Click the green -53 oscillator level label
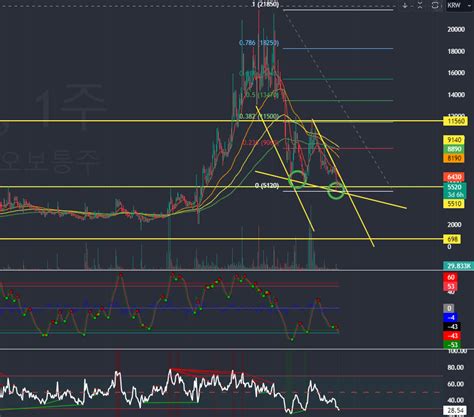The width and height of the screenshot is (474, 417). tap(452, 345)
